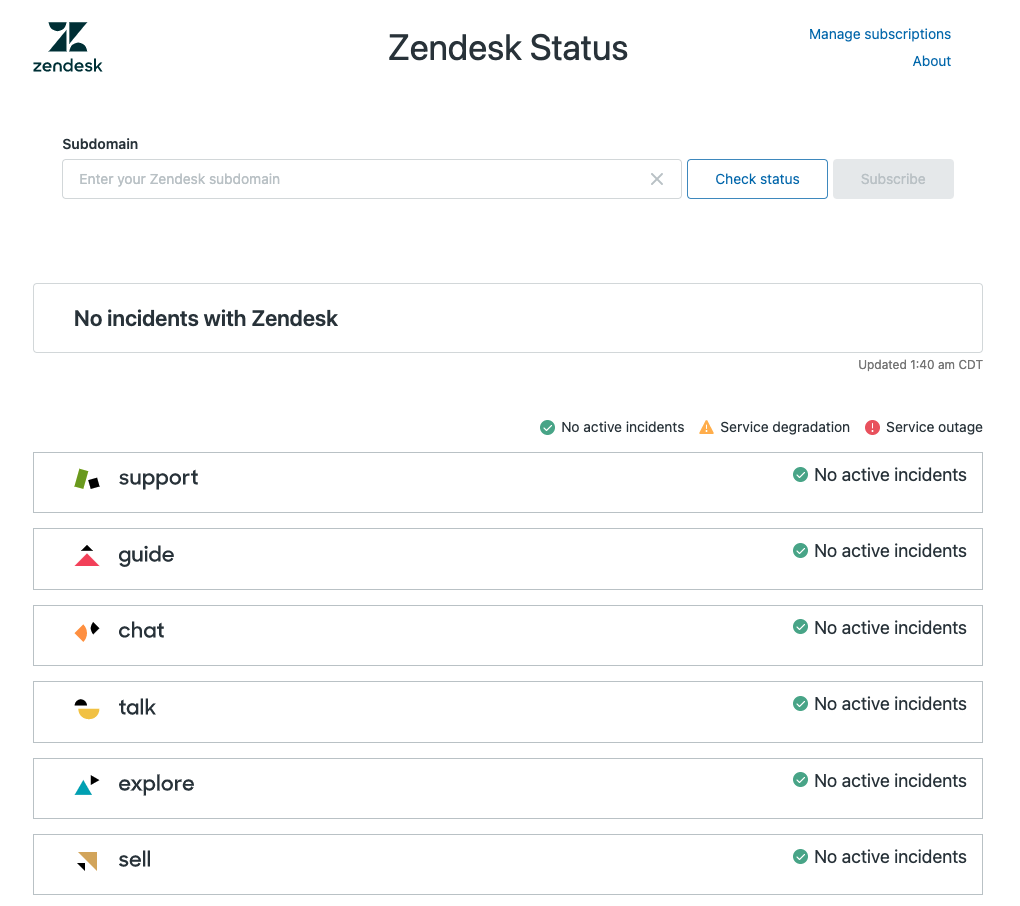Click the 'Service degradation' legend label

(785, 427)
